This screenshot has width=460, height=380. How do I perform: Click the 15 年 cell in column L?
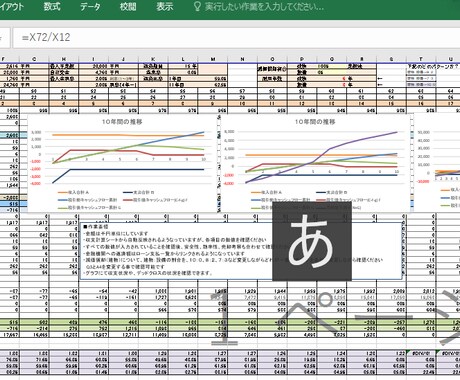[183, 66]
